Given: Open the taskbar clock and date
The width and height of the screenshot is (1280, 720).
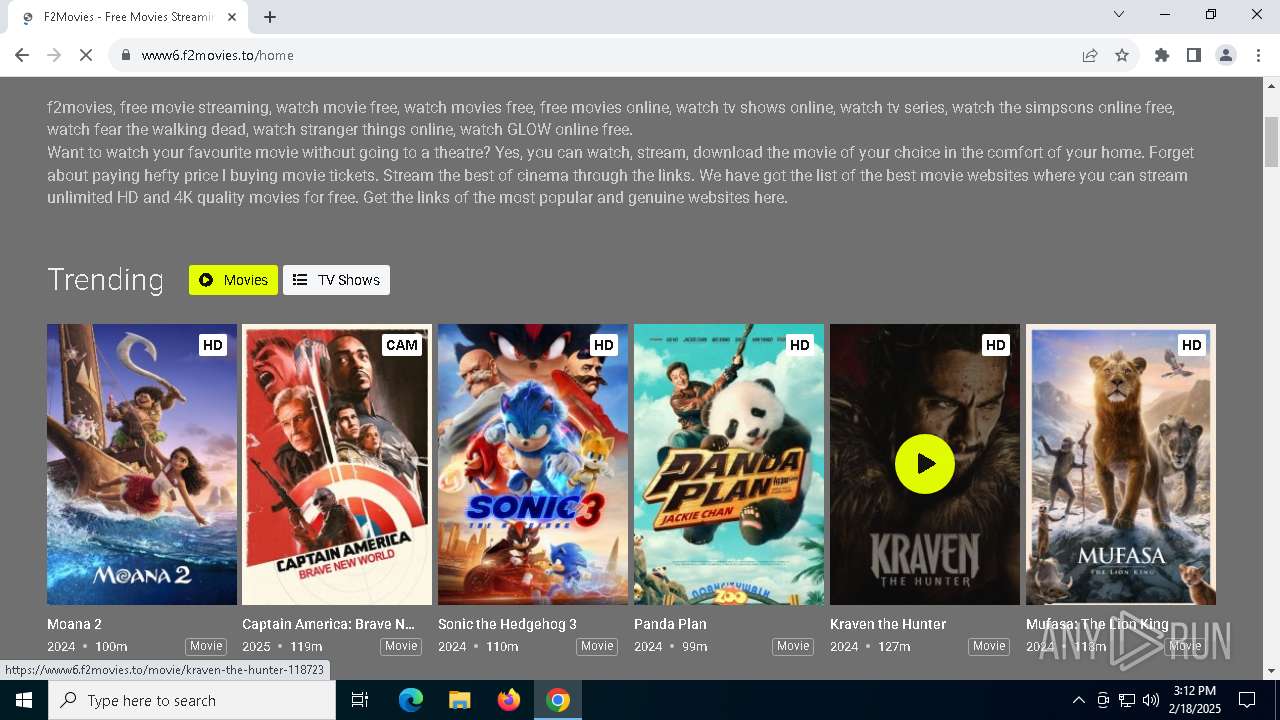Looking at the screenshot, I should click(1194, 700).
